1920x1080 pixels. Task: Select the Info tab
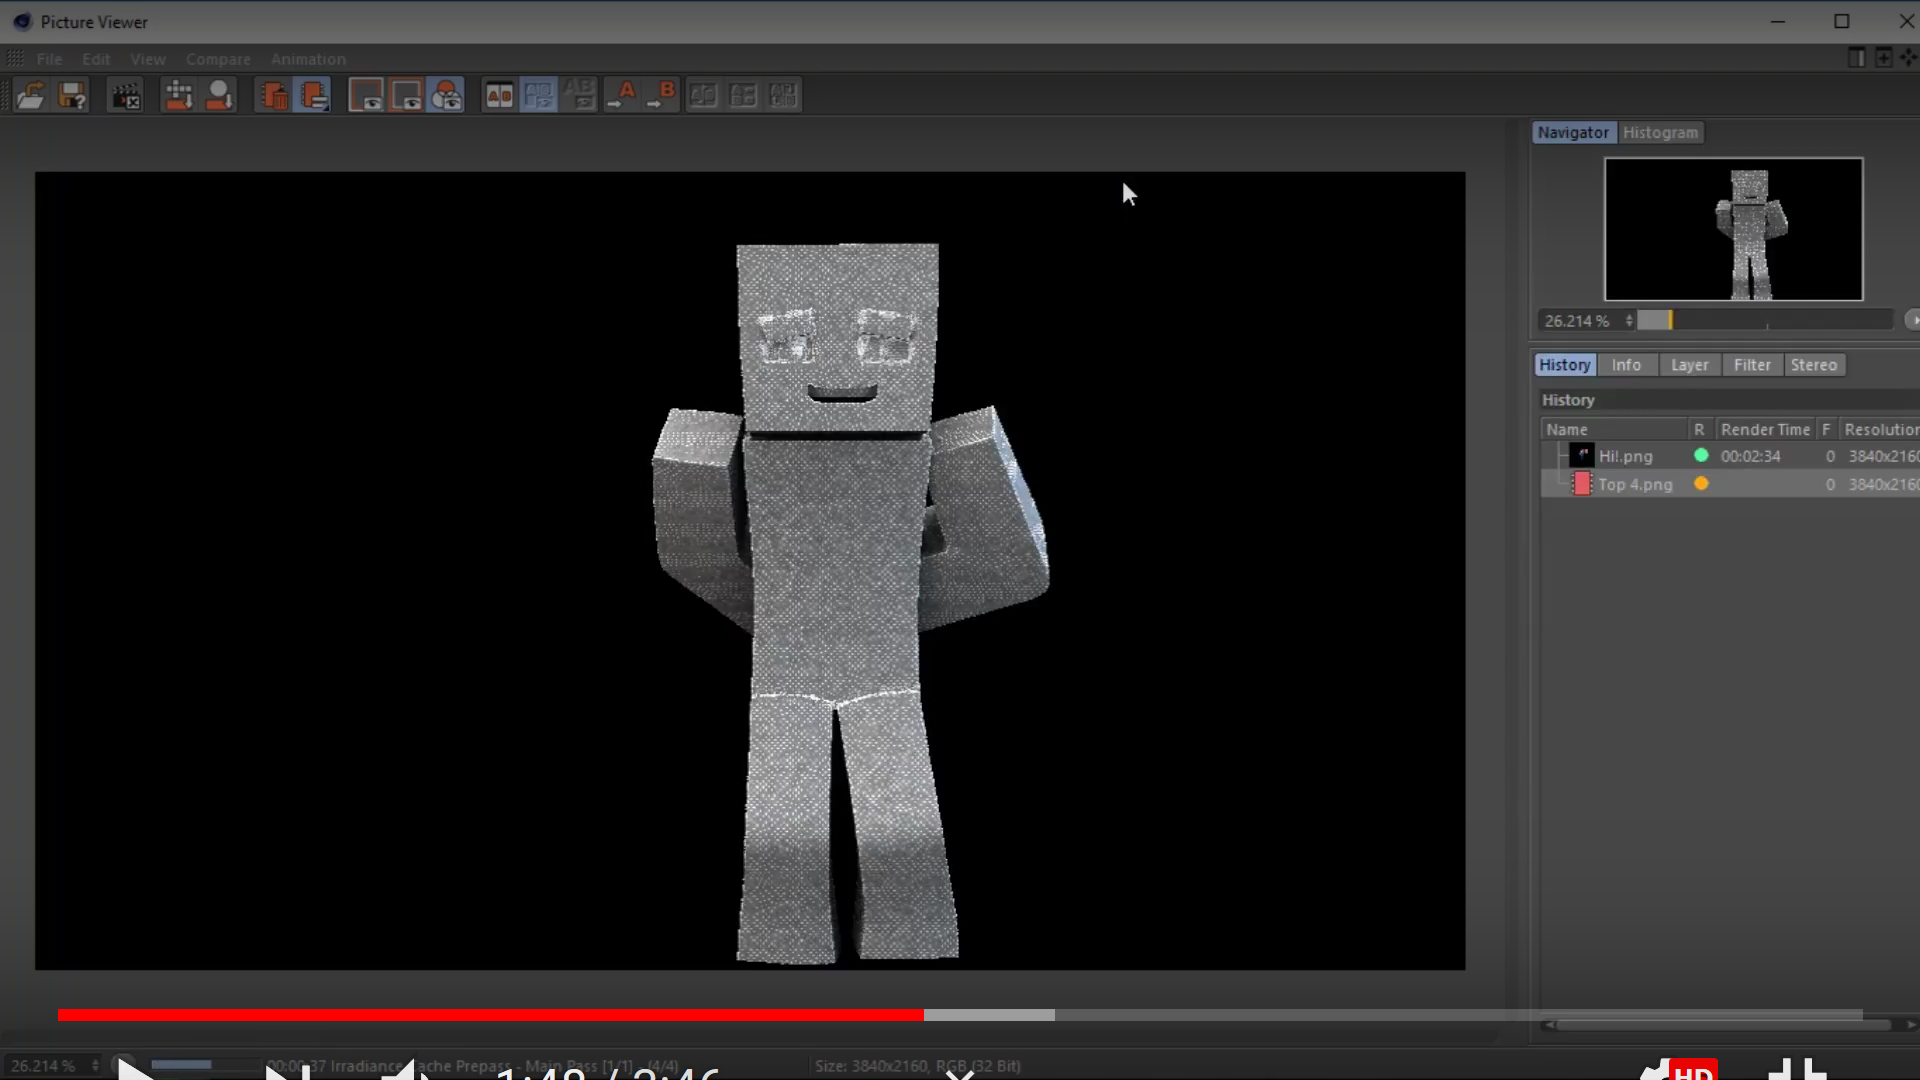coord(1626,365)
